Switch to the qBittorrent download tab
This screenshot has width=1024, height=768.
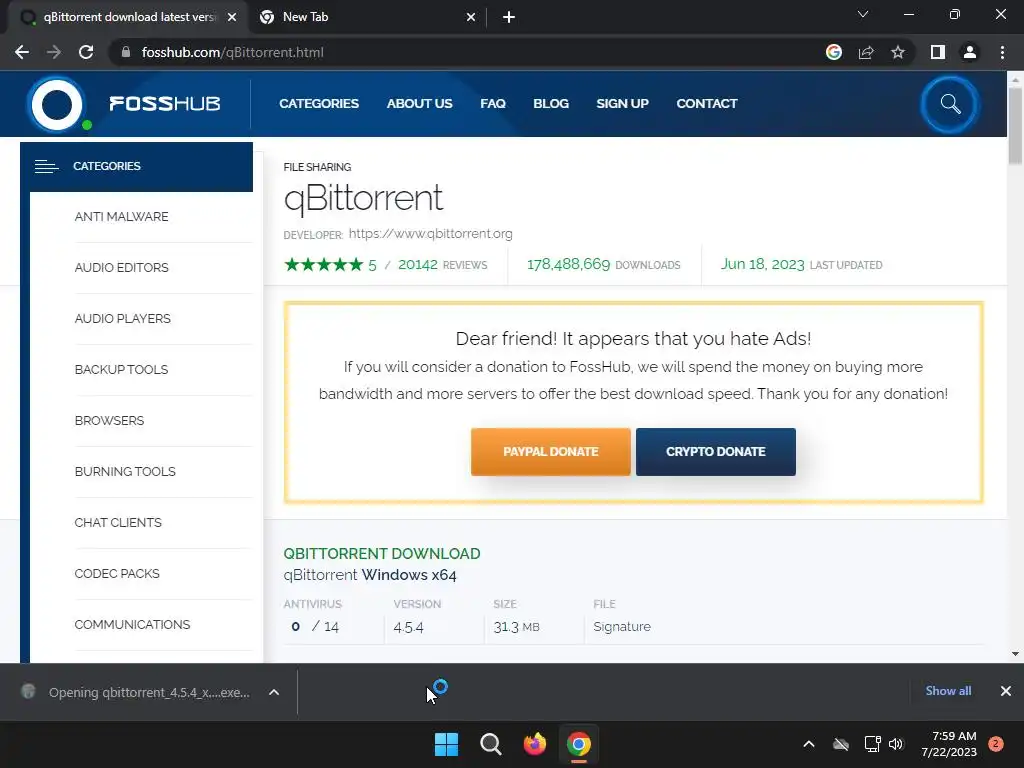128,18
